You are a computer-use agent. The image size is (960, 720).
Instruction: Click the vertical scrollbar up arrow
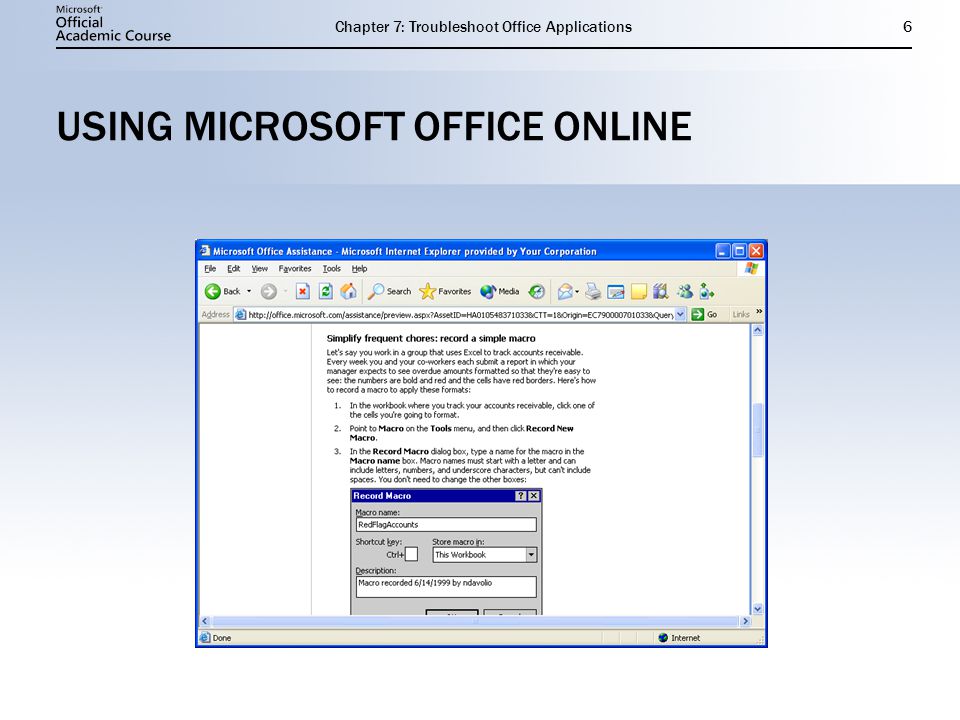(x=757, y=330)
